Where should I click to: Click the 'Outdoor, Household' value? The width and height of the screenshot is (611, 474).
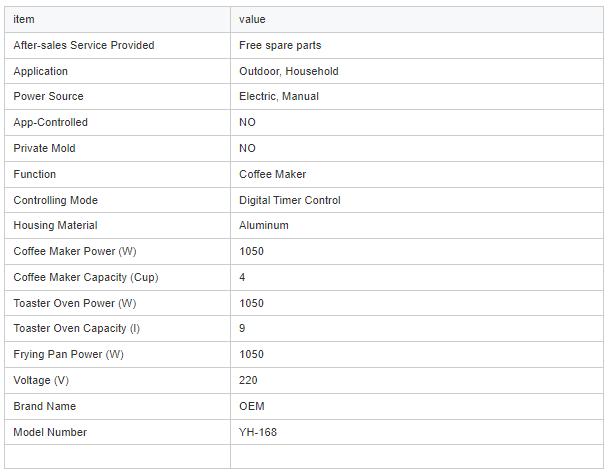(x=289, y=71)
